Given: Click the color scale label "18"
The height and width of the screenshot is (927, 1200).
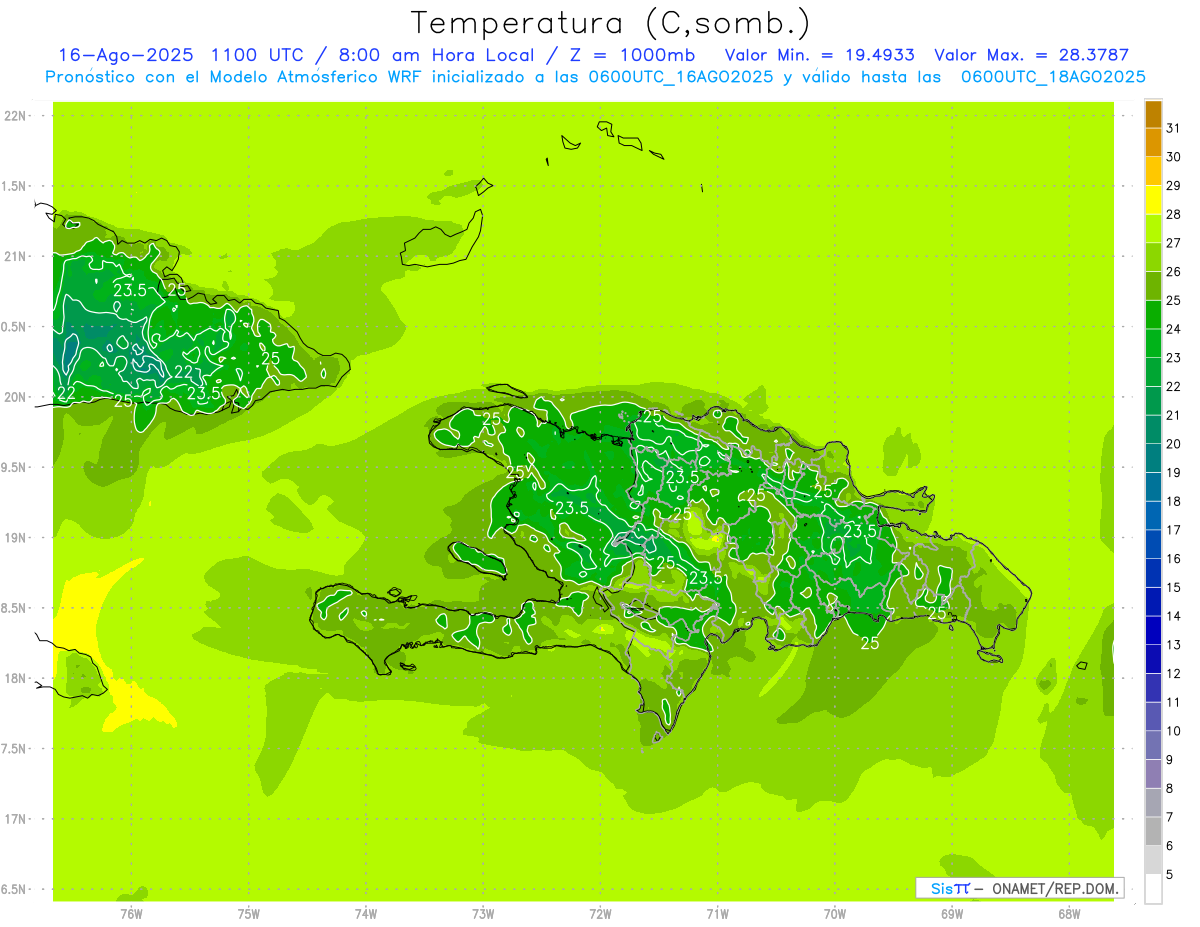Looking at the screenshot, I should click(1174, 500).
